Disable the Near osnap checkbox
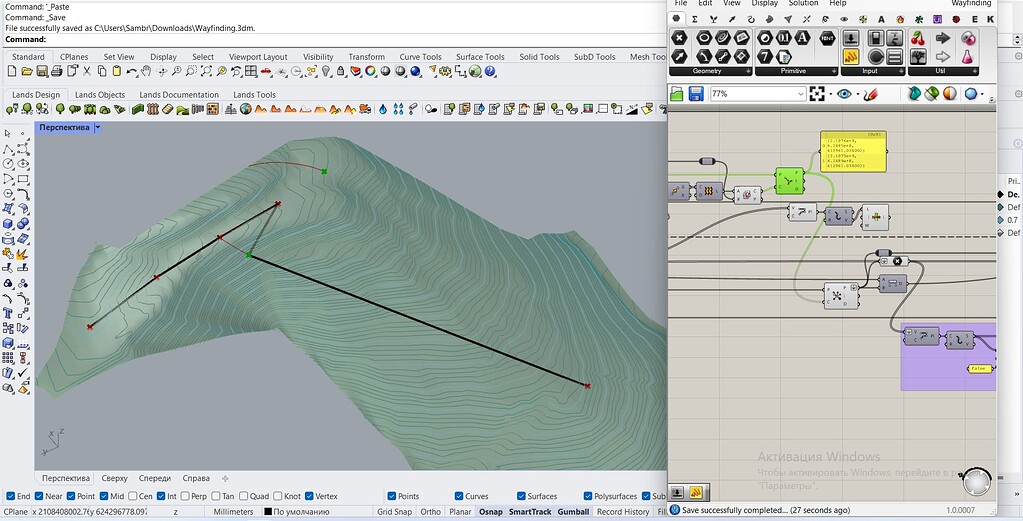The height and width of the screenshot is (521, 1023). point(39,496)
